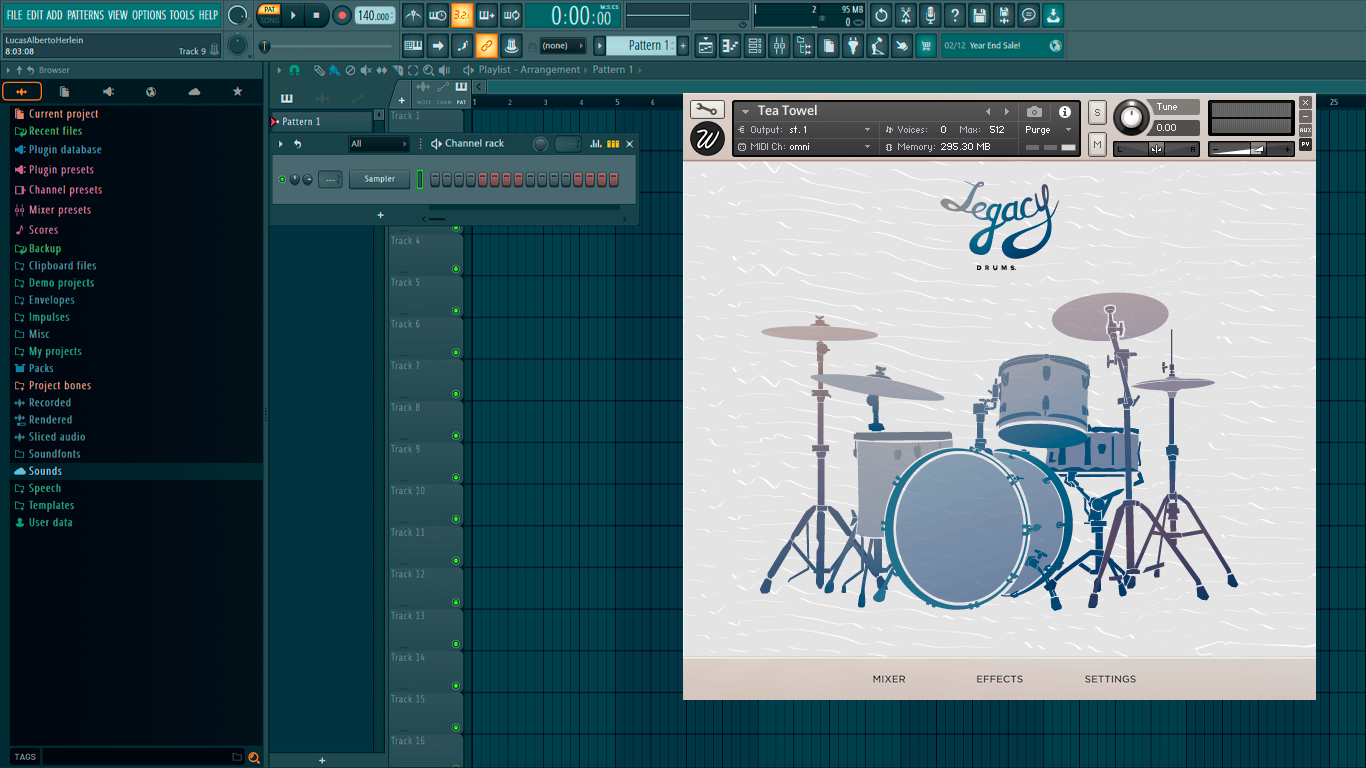Toggle Kontakt instrument Mute M button
Screen dimensions: 1366x768
coord(1097,146)
